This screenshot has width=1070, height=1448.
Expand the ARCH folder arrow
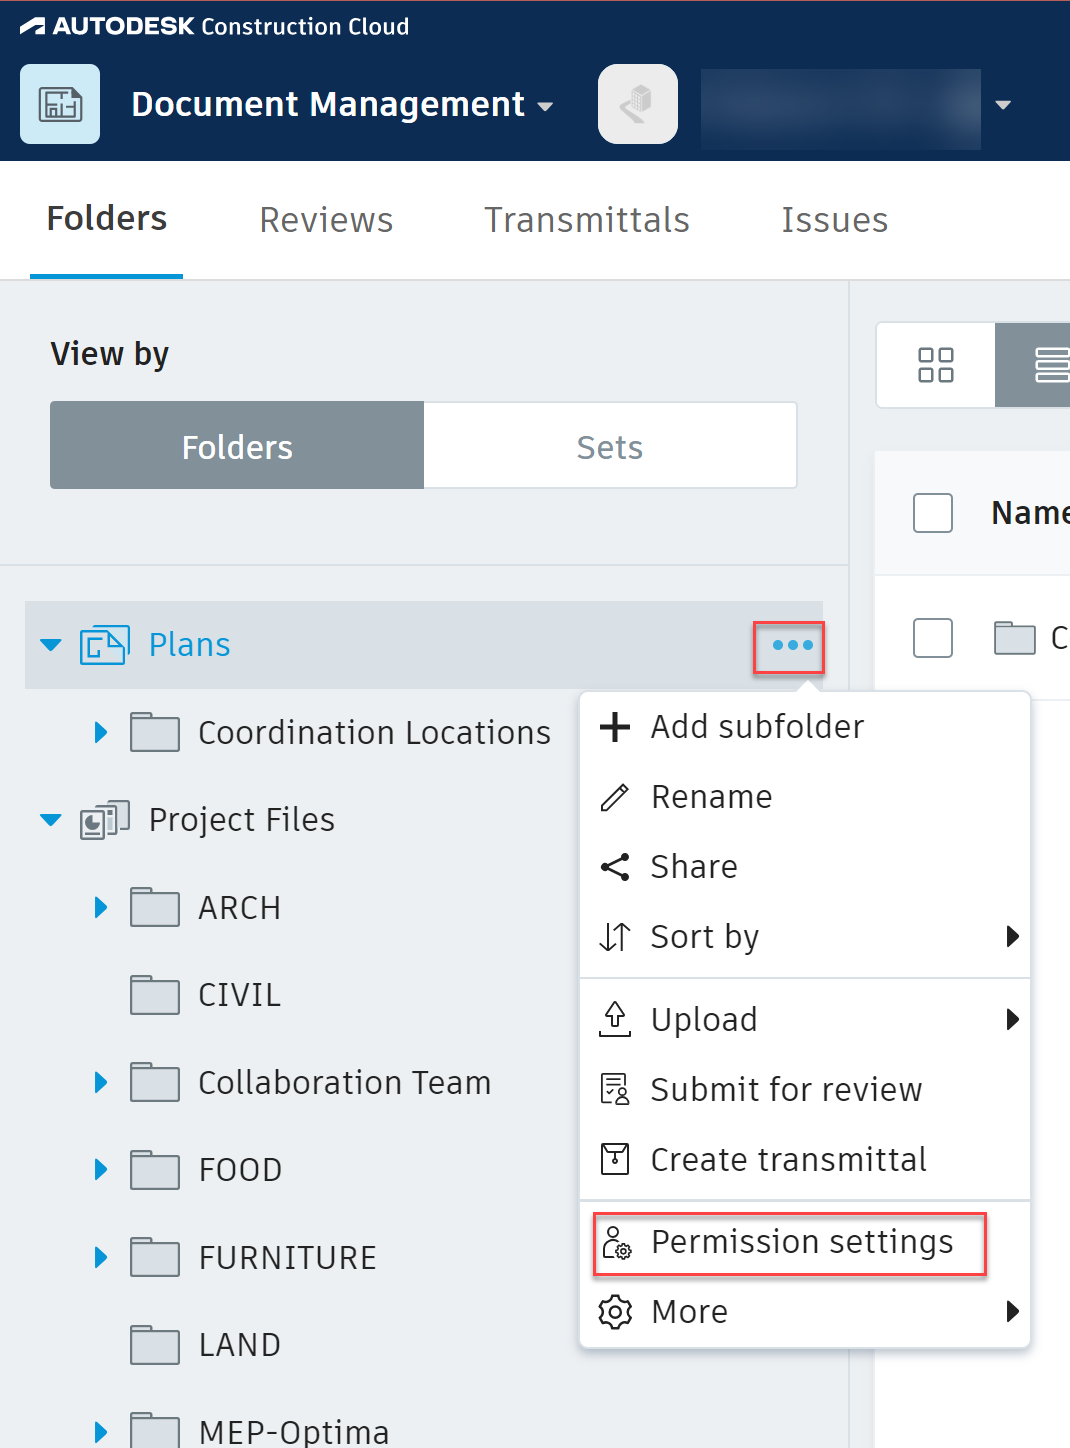point(100,907)
